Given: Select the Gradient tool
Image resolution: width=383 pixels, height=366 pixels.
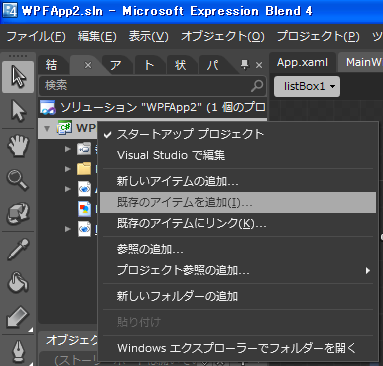Looking at the screenshot, I should 18,317.
